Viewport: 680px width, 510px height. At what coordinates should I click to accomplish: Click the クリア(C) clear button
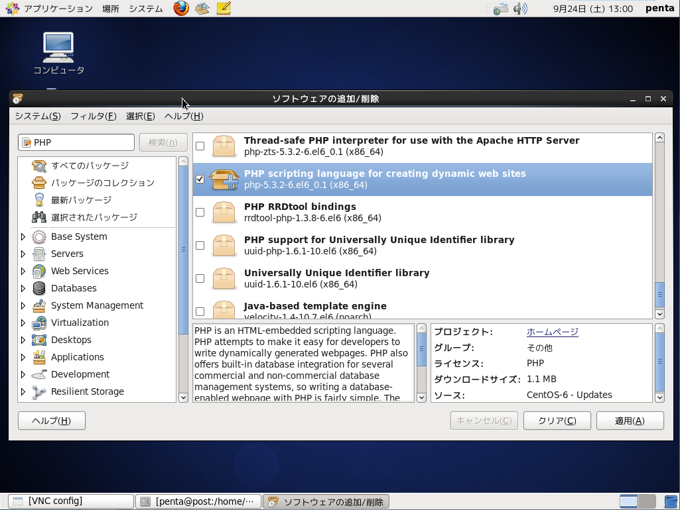[557, 421]
